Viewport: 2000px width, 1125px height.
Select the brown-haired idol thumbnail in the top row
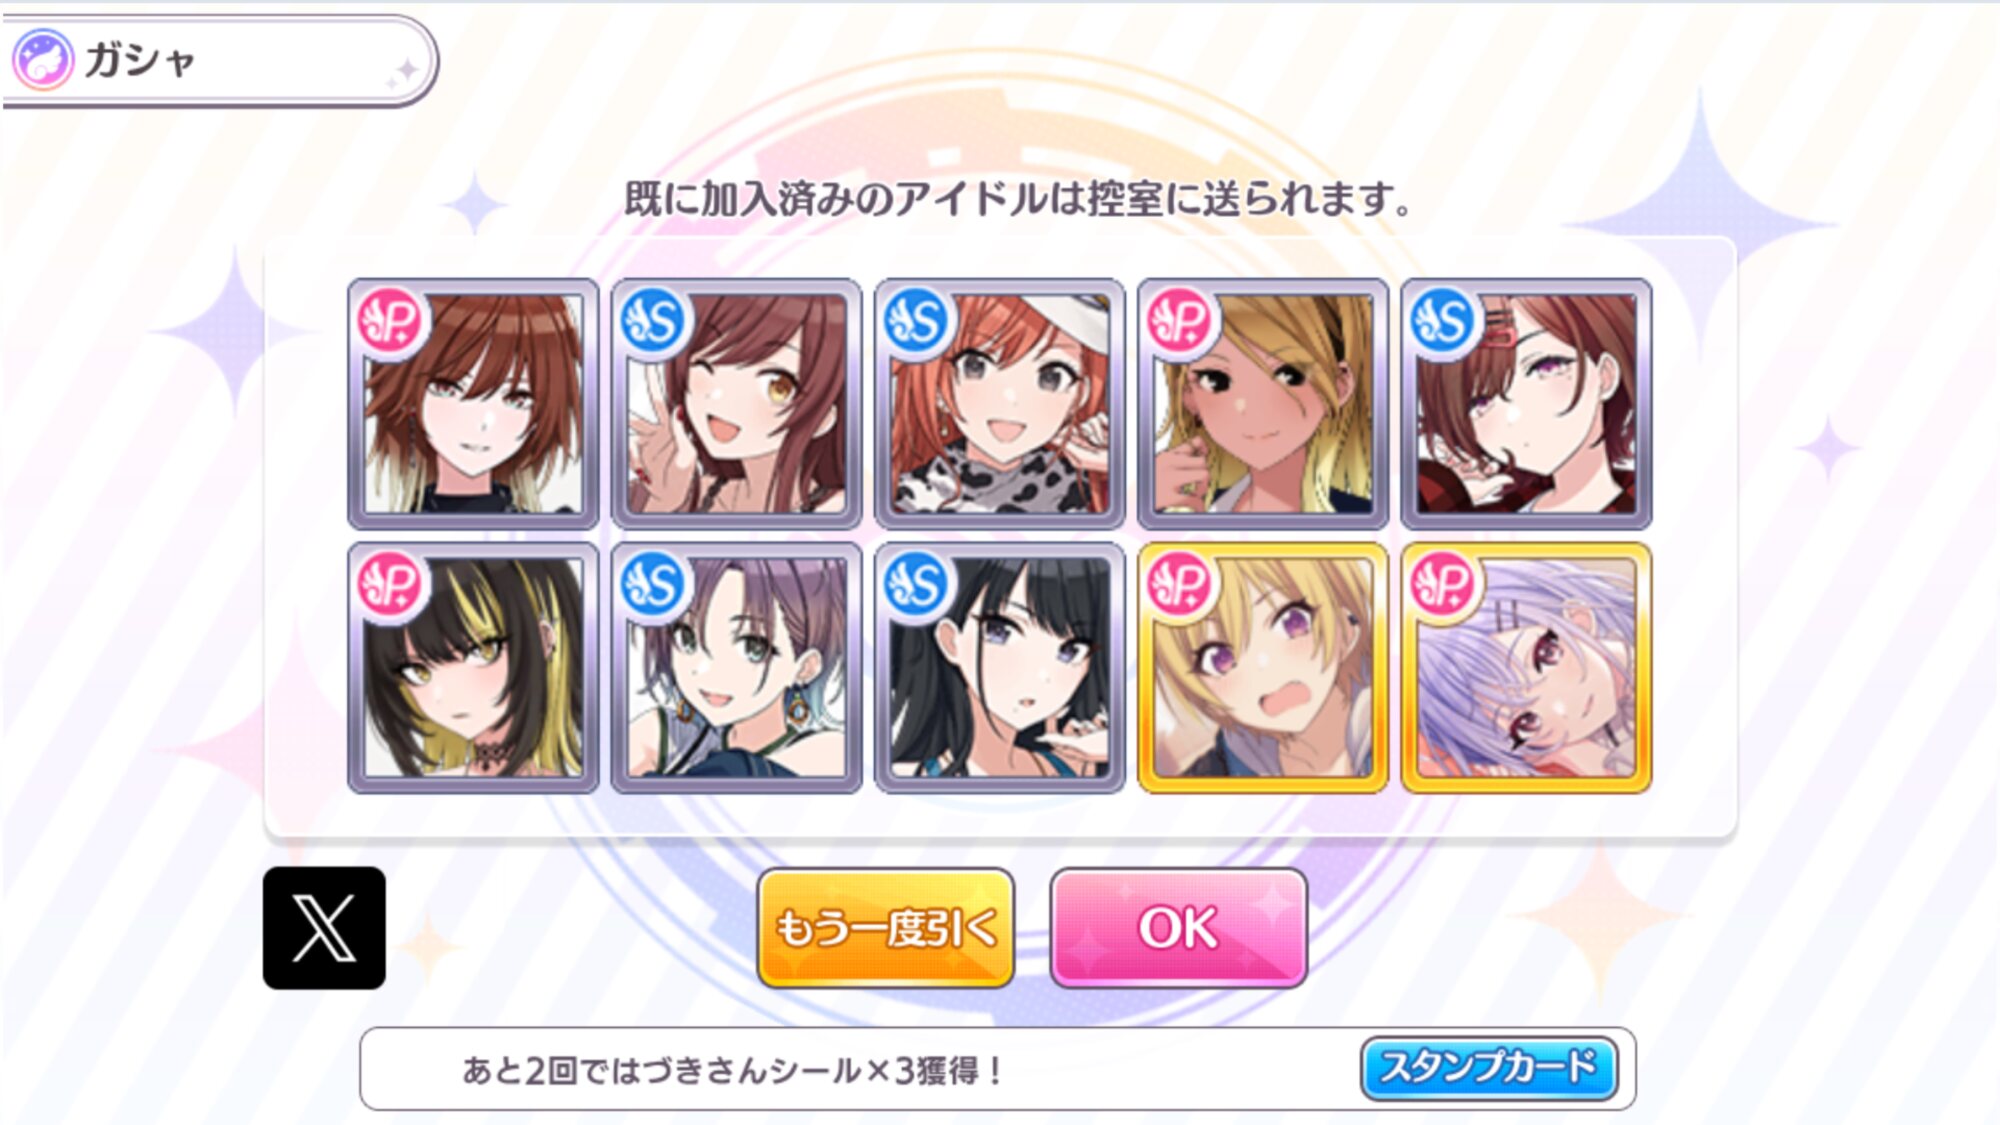[x=473, y=404]
